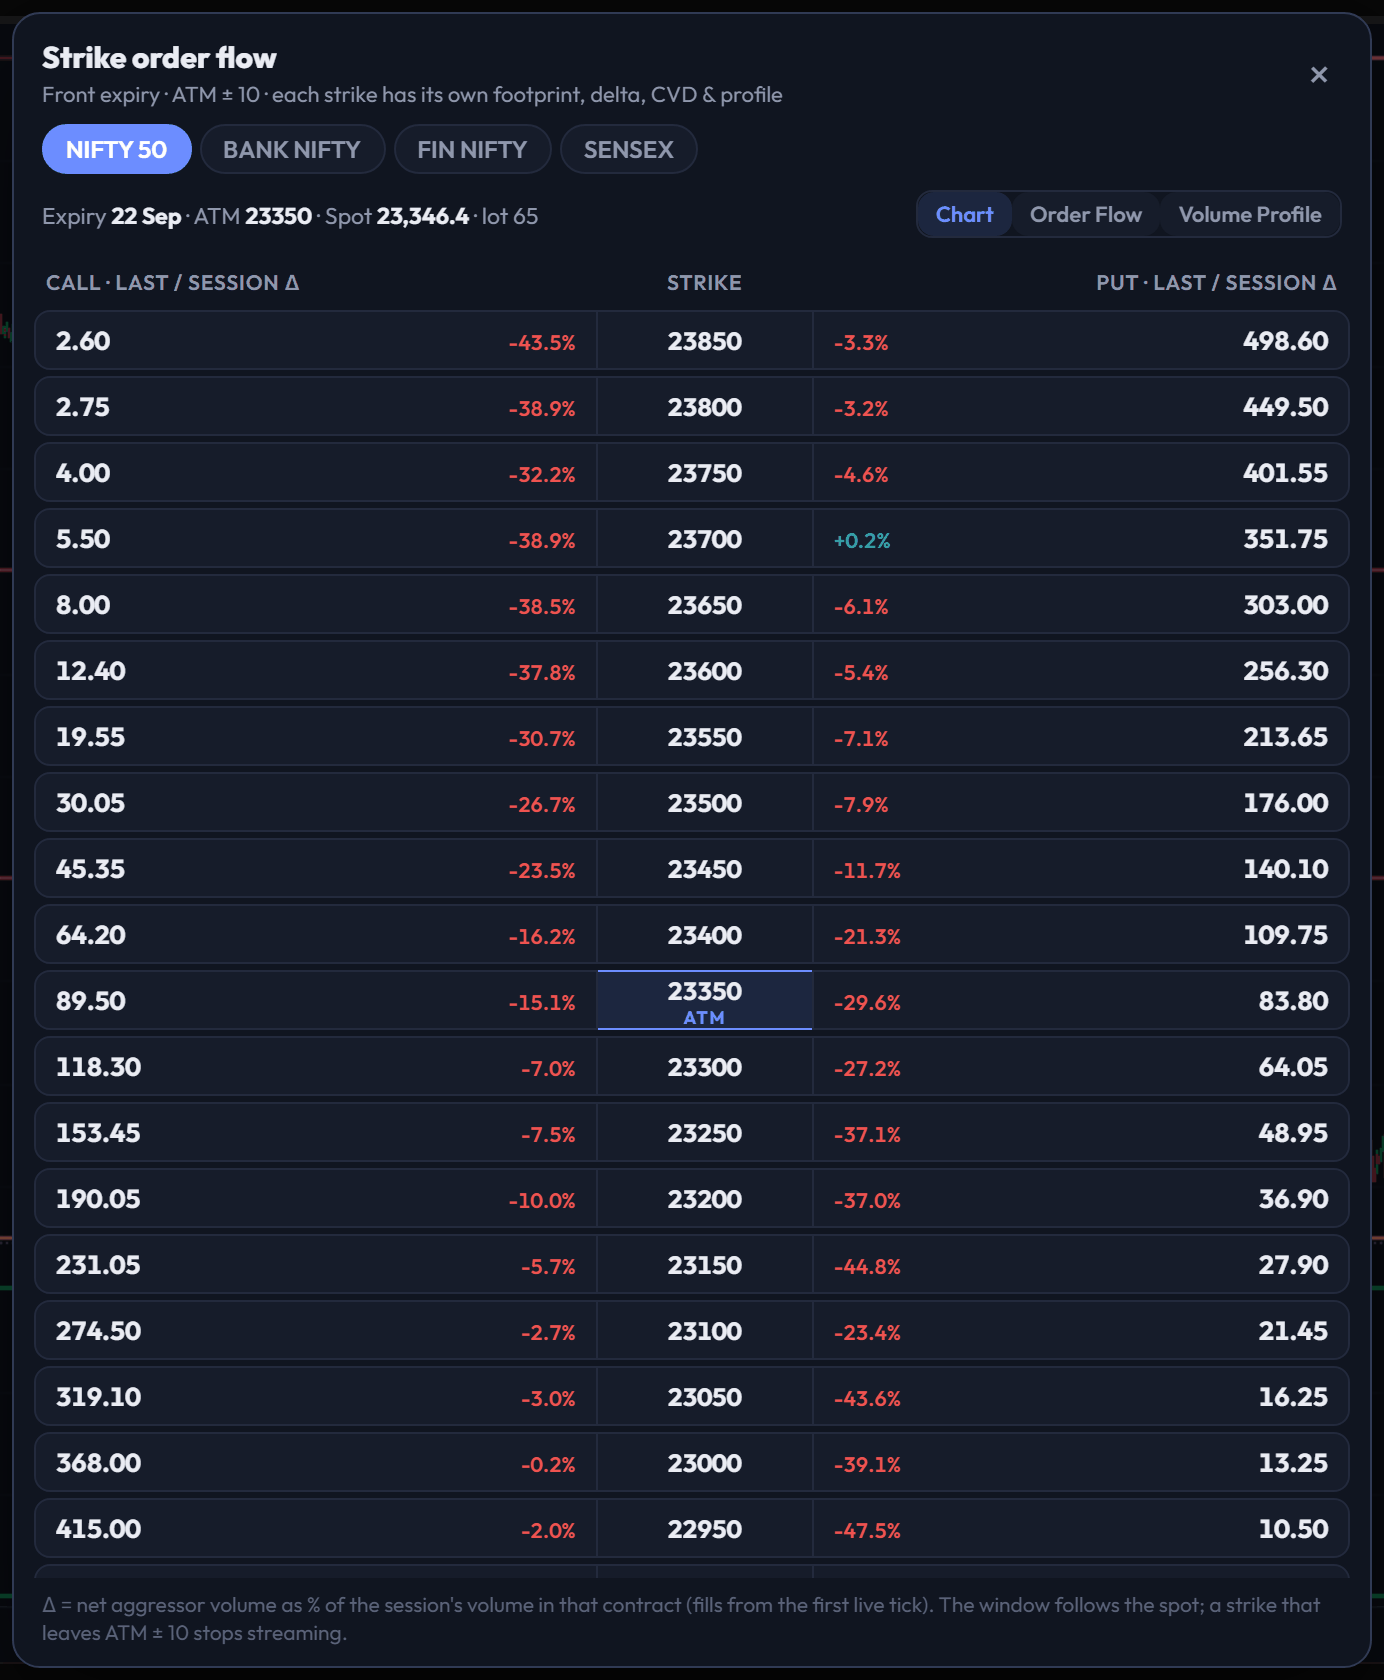Click call last price 319.10
This screenshot has width=1384, height=1680.
click(x=99, y=1397)
